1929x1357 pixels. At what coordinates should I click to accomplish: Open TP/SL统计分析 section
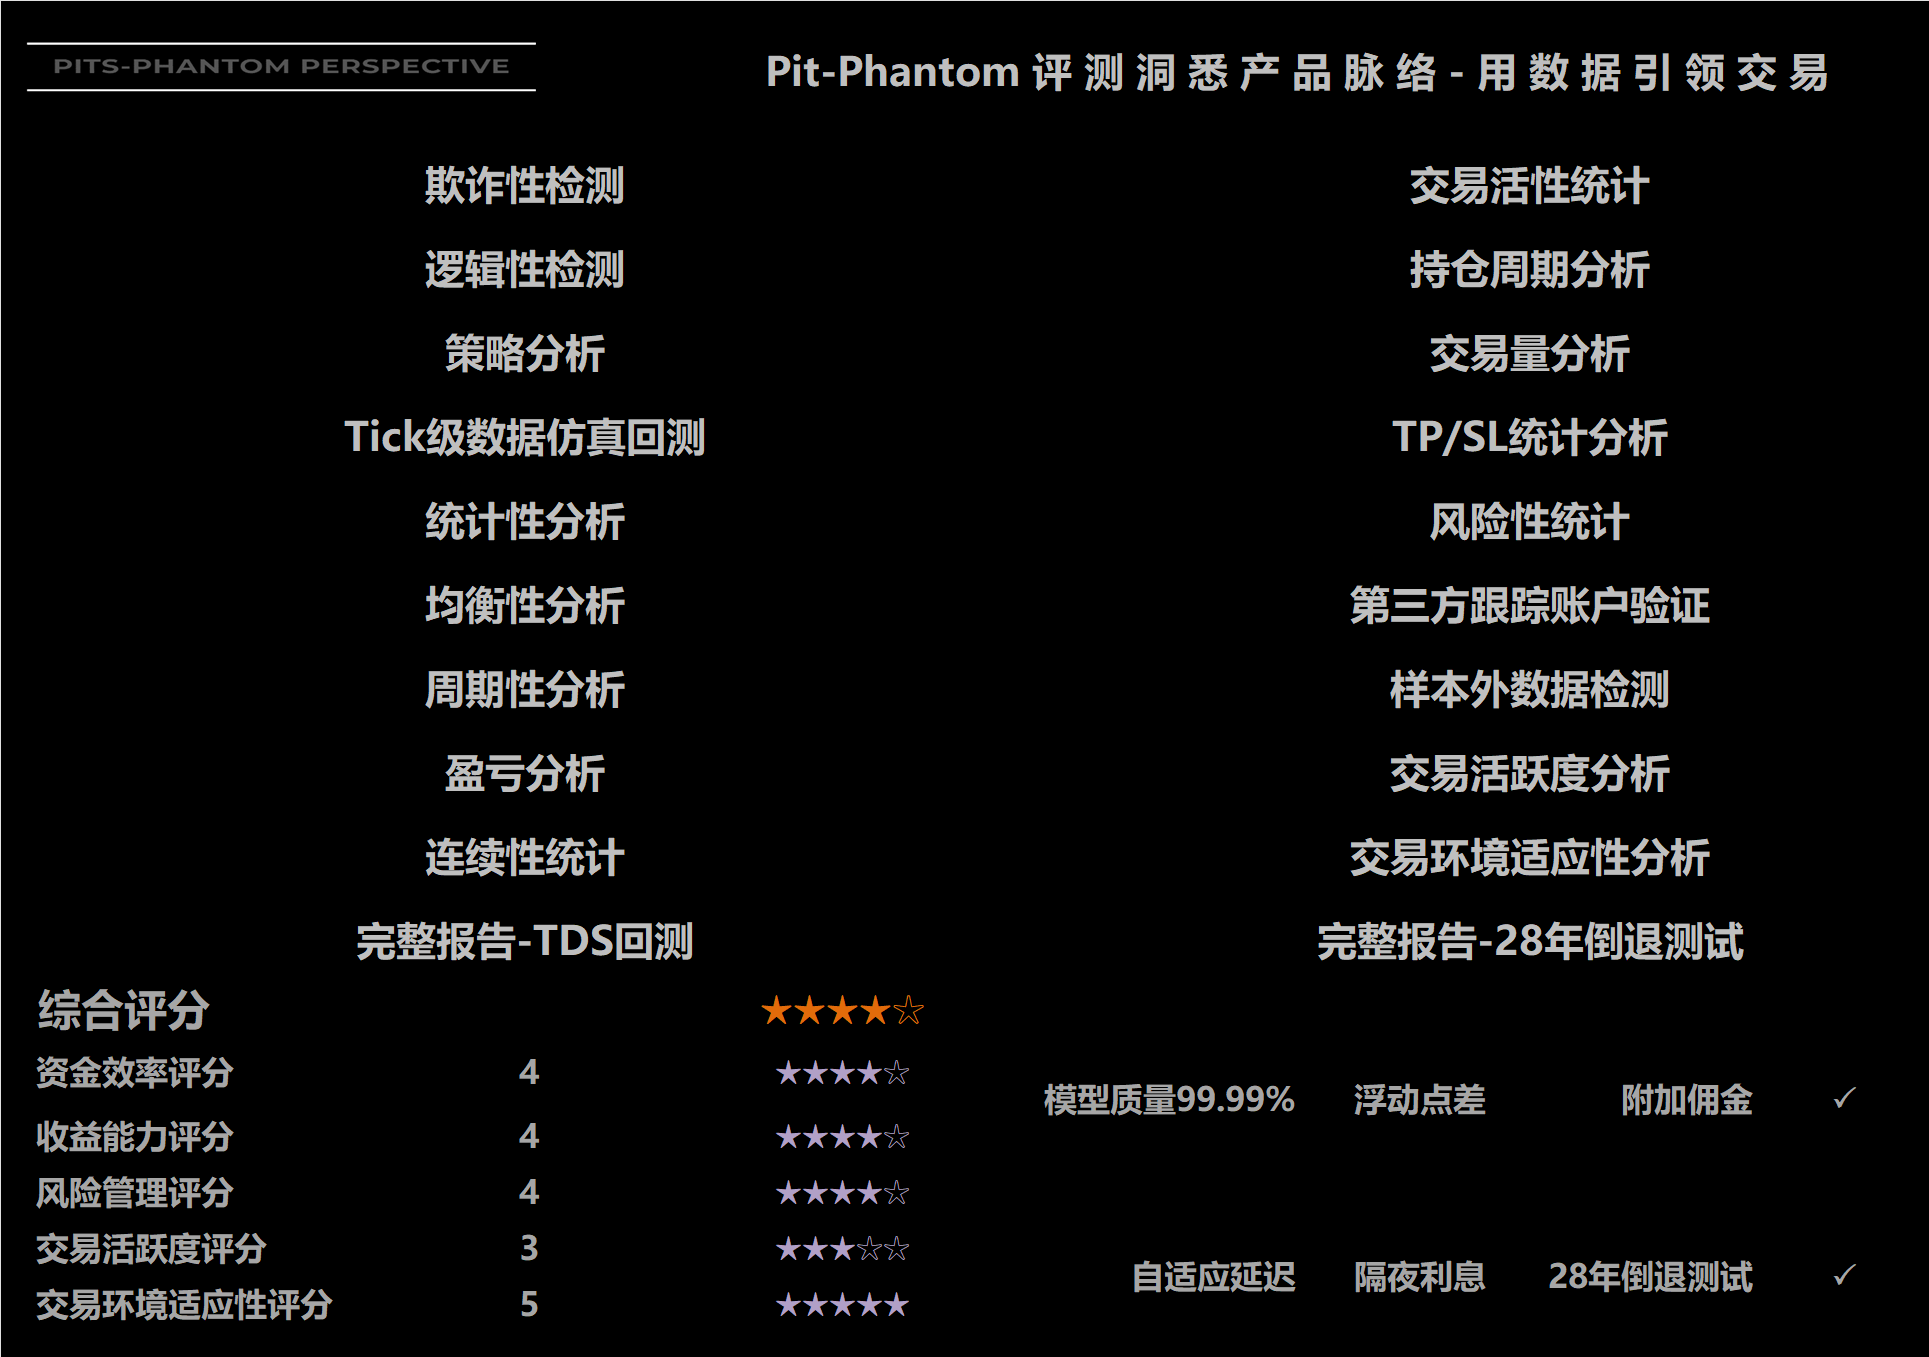click(x=1529, y=438)
